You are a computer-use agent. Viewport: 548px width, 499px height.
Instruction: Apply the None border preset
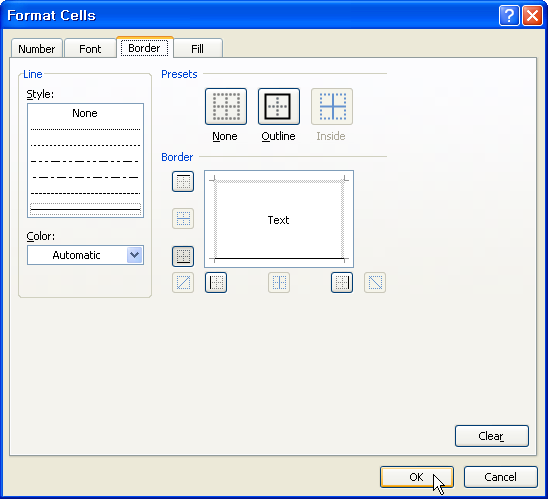click(x=226, y=106)
